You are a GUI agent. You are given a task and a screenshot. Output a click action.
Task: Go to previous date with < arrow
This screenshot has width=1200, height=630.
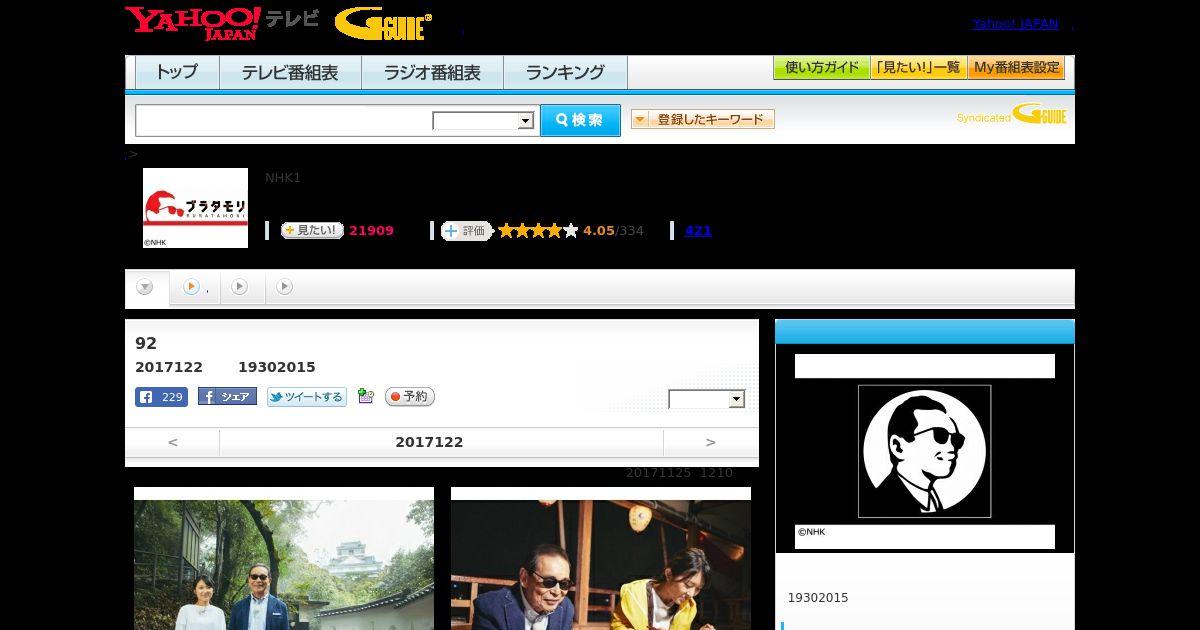coord(172,442)
